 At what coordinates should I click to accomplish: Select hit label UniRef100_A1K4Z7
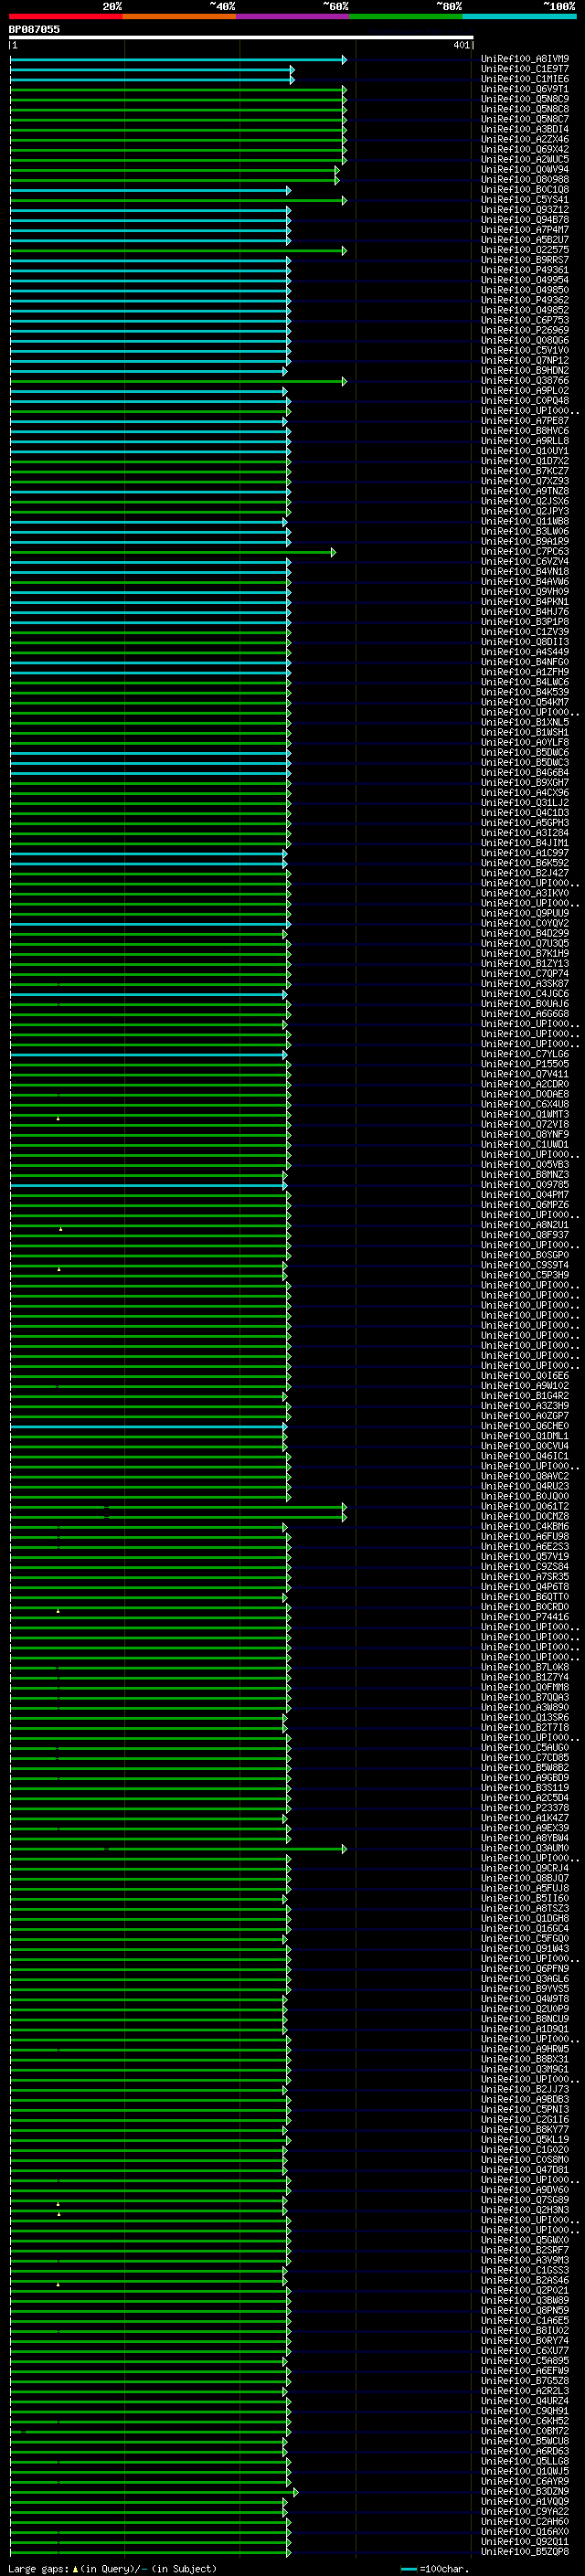[x=525, y=1818]
